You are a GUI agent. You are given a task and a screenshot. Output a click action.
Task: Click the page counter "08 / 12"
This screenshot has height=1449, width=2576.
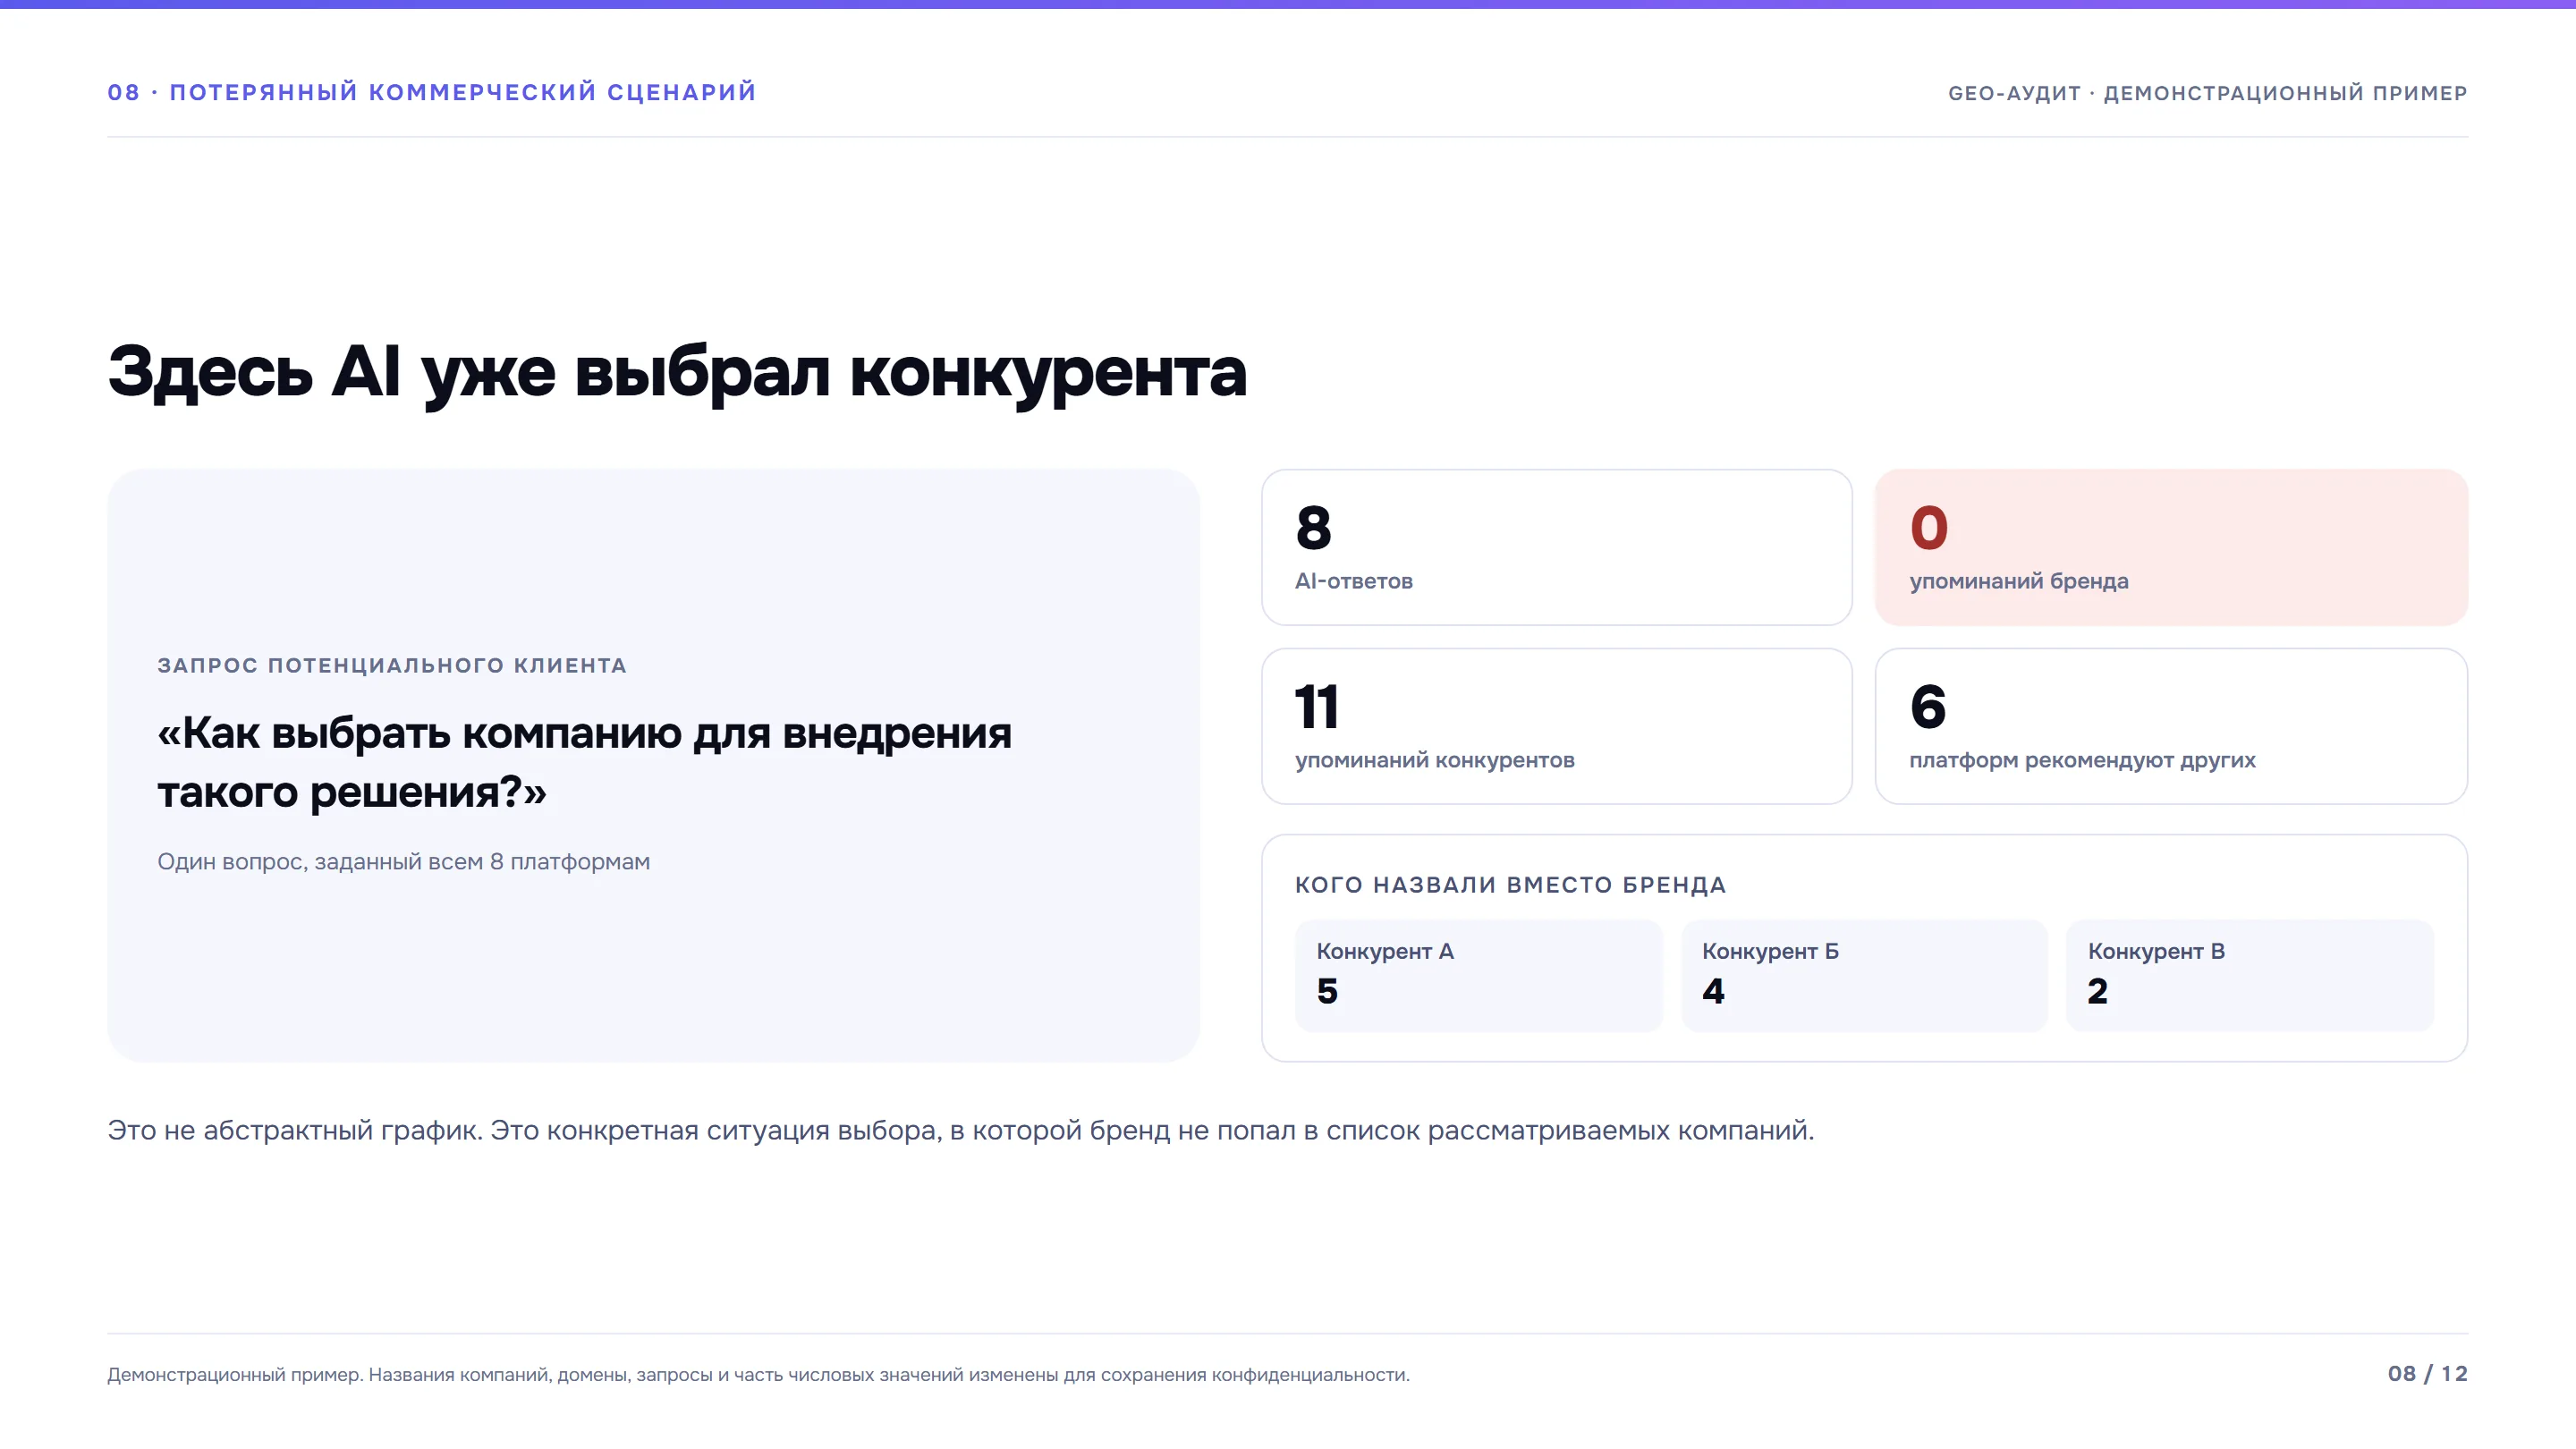(x=2427, y=1374)
